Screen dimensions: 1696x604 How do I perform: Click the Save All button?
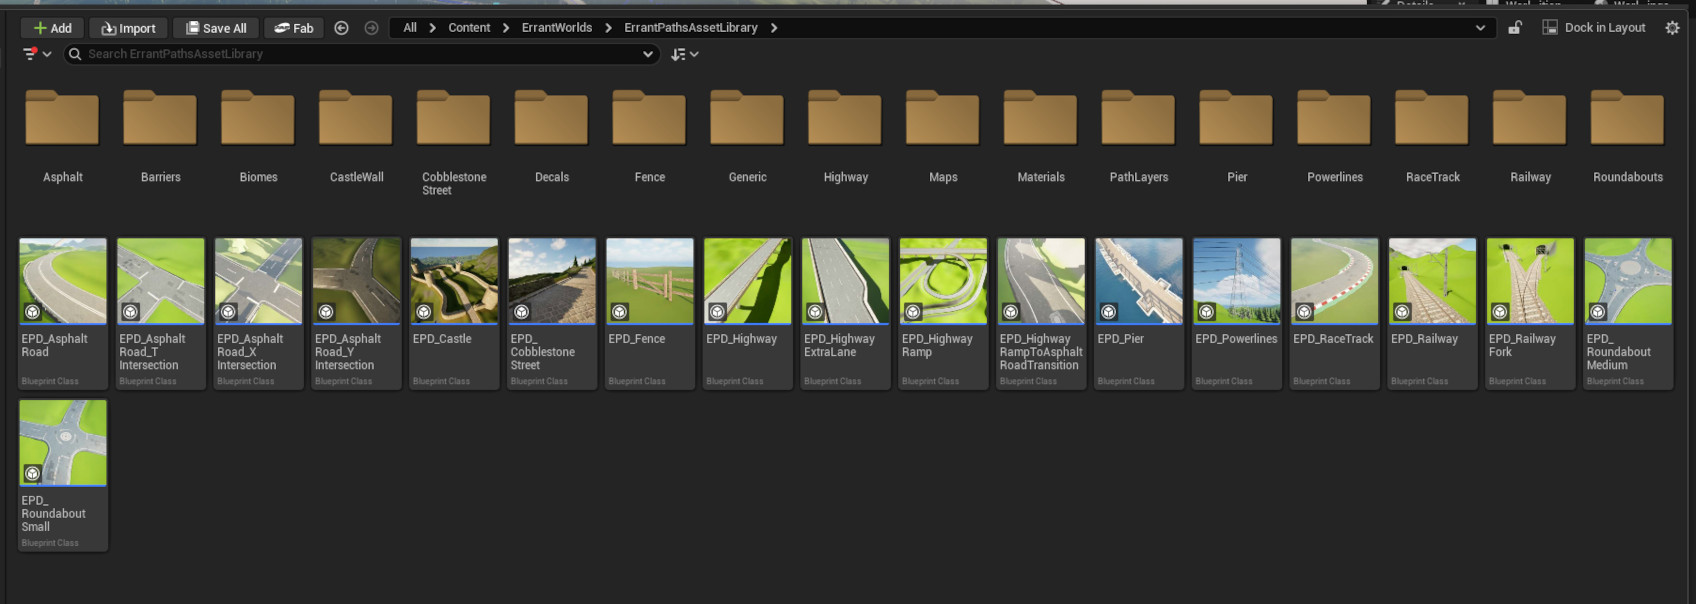(216, 28)
